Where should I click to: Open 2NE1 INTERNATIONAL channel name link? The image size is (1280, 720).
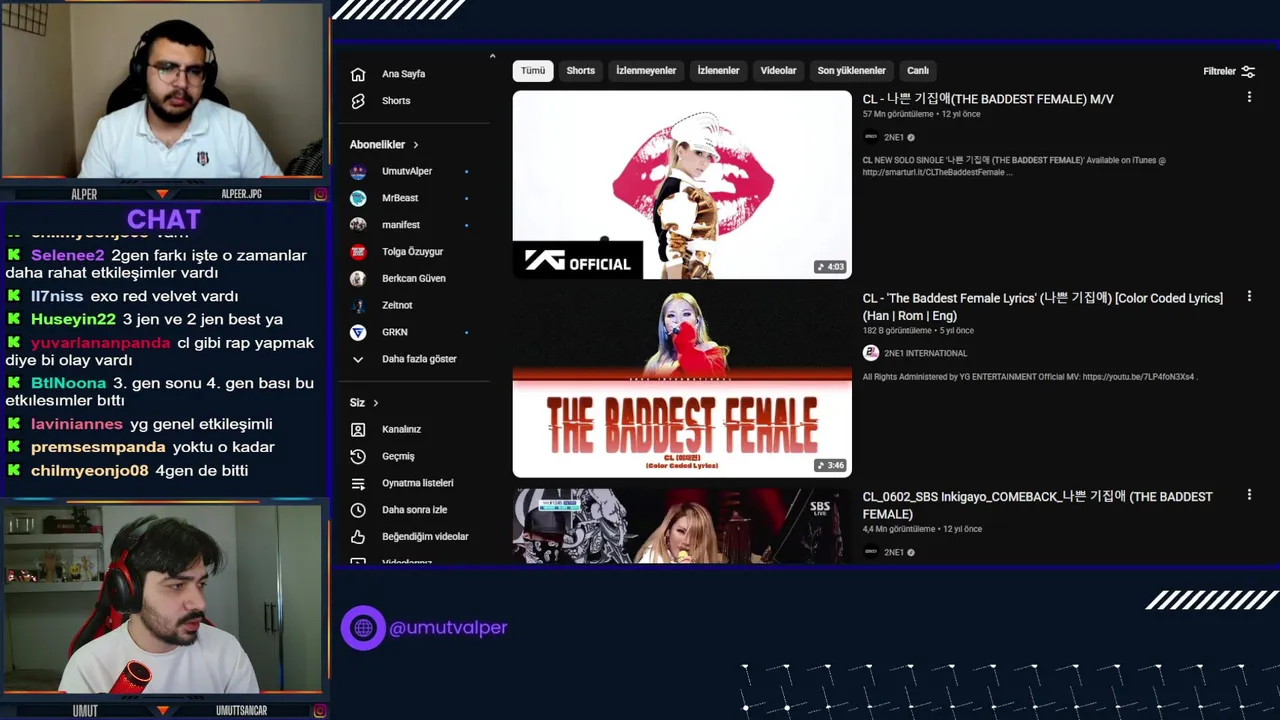[x=925, y=353]
